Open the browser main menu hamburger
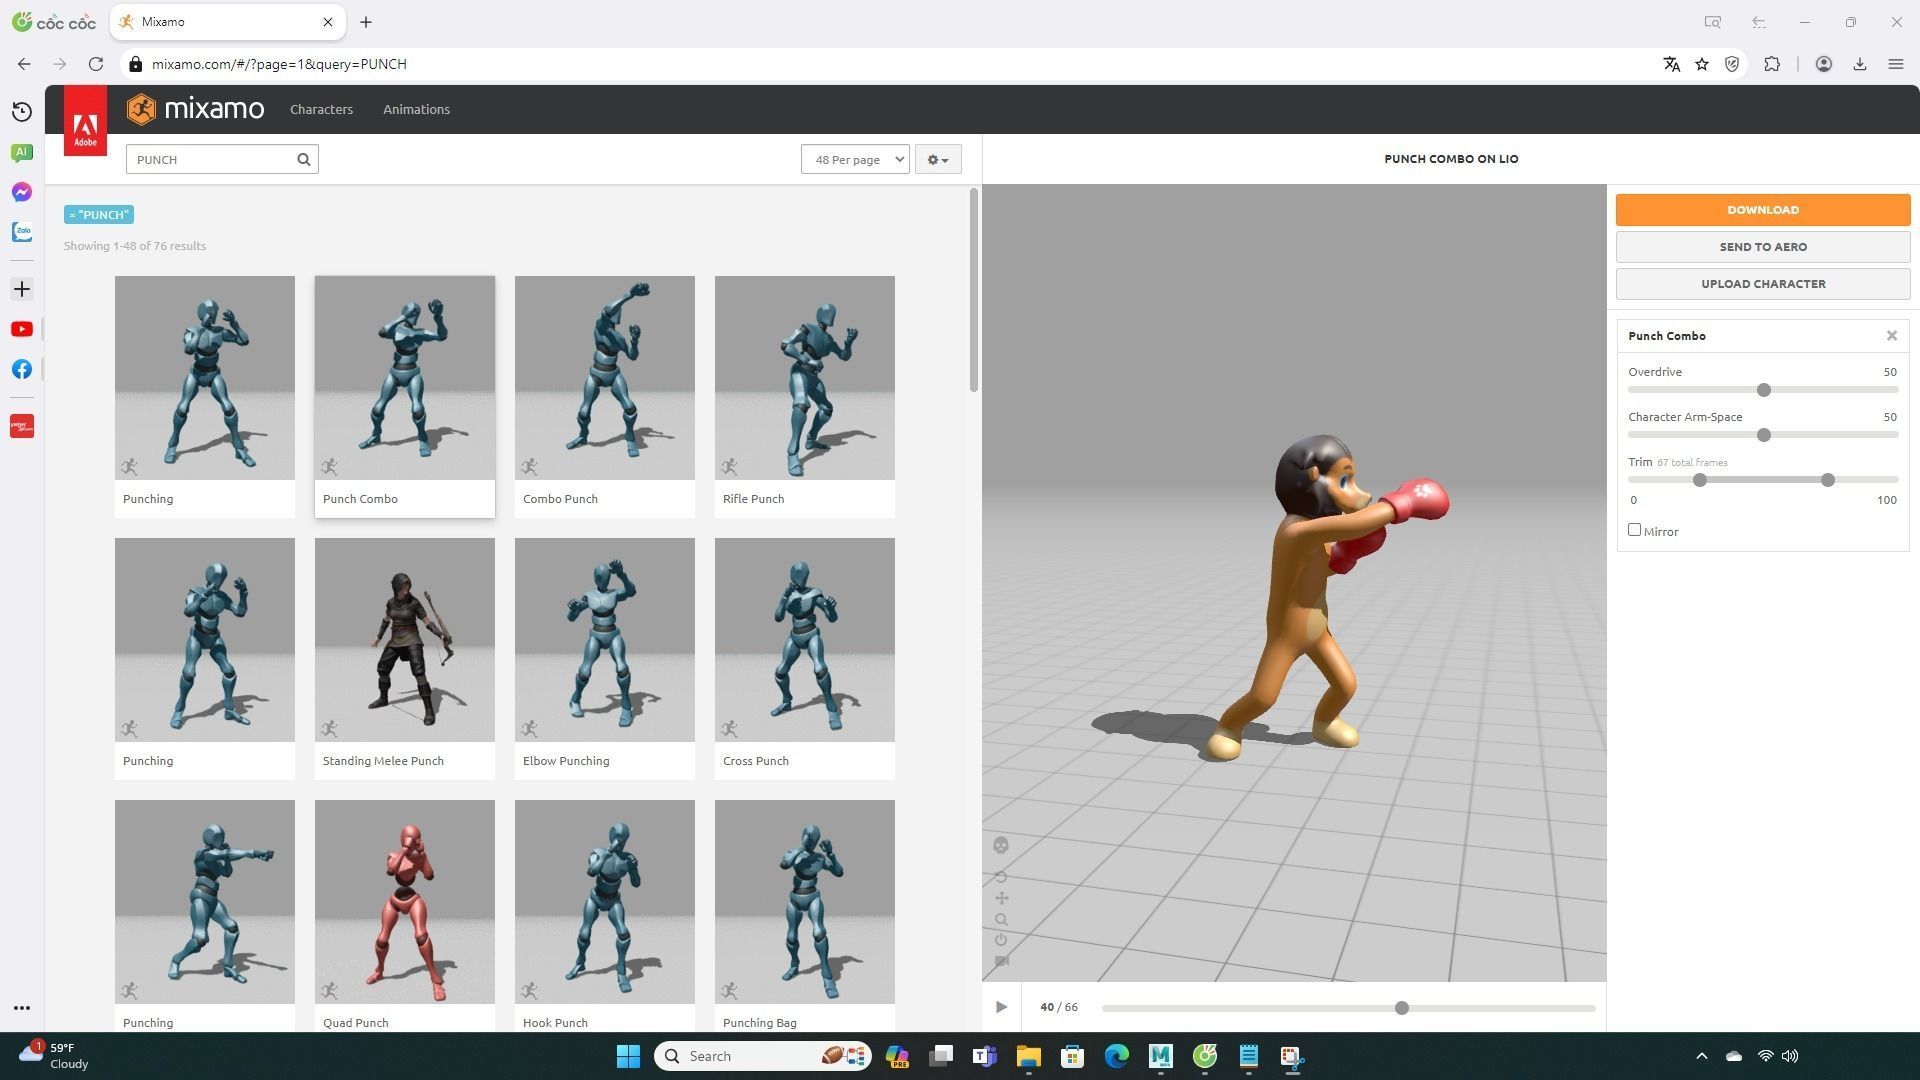The image size is (1920, 1080). [1895, 64]
